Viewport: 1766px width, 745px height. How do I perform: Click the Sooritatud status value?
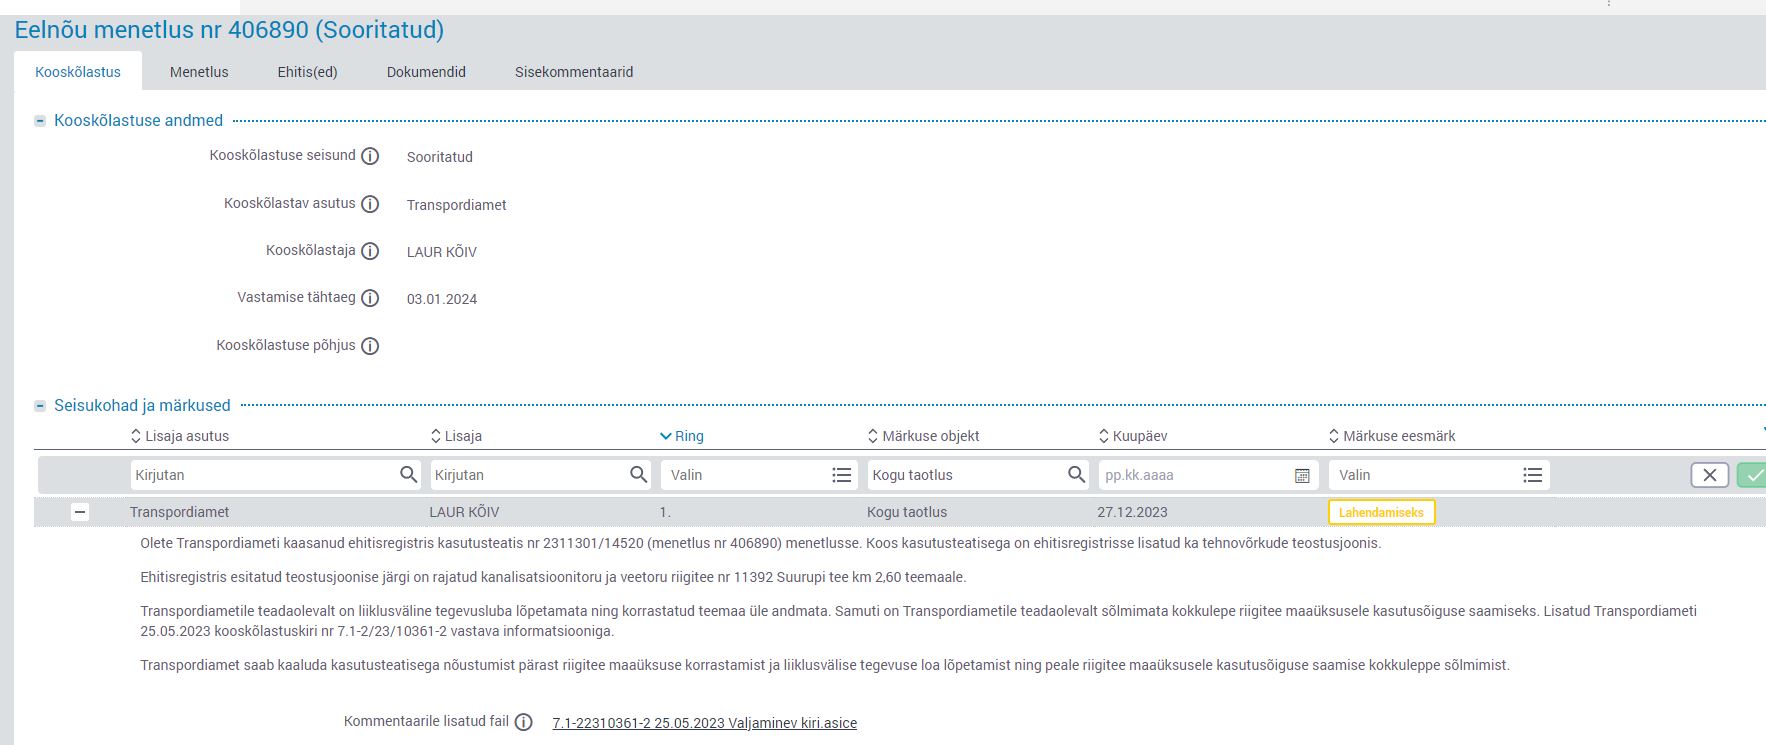coord(440,157)
